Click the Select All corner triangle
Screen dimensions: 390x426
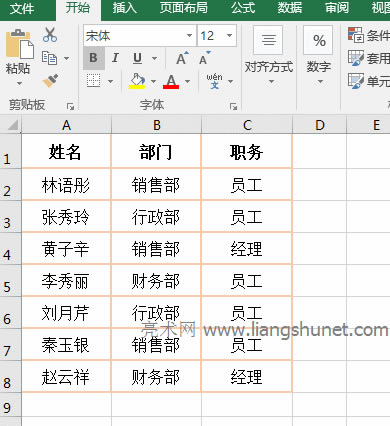pos(12,125)
